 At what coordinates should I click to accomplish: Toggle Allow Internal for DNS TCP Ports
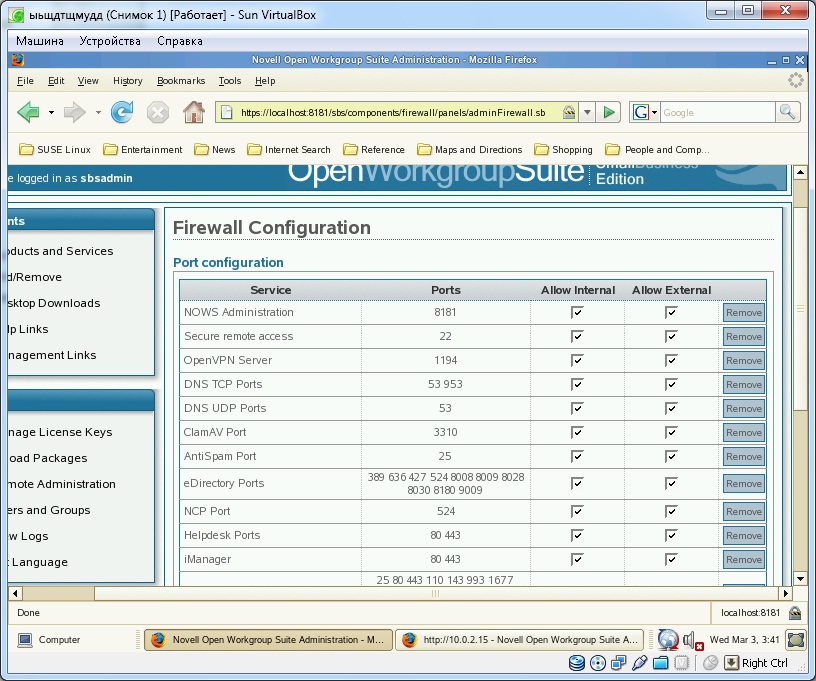(577, 384)
